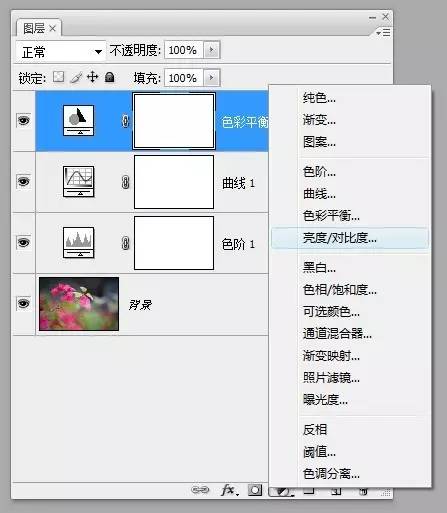This screenshot has width=447, height=513.
Task: Choose 亮度/对比度... from the menu
Action: pos(350,238)
